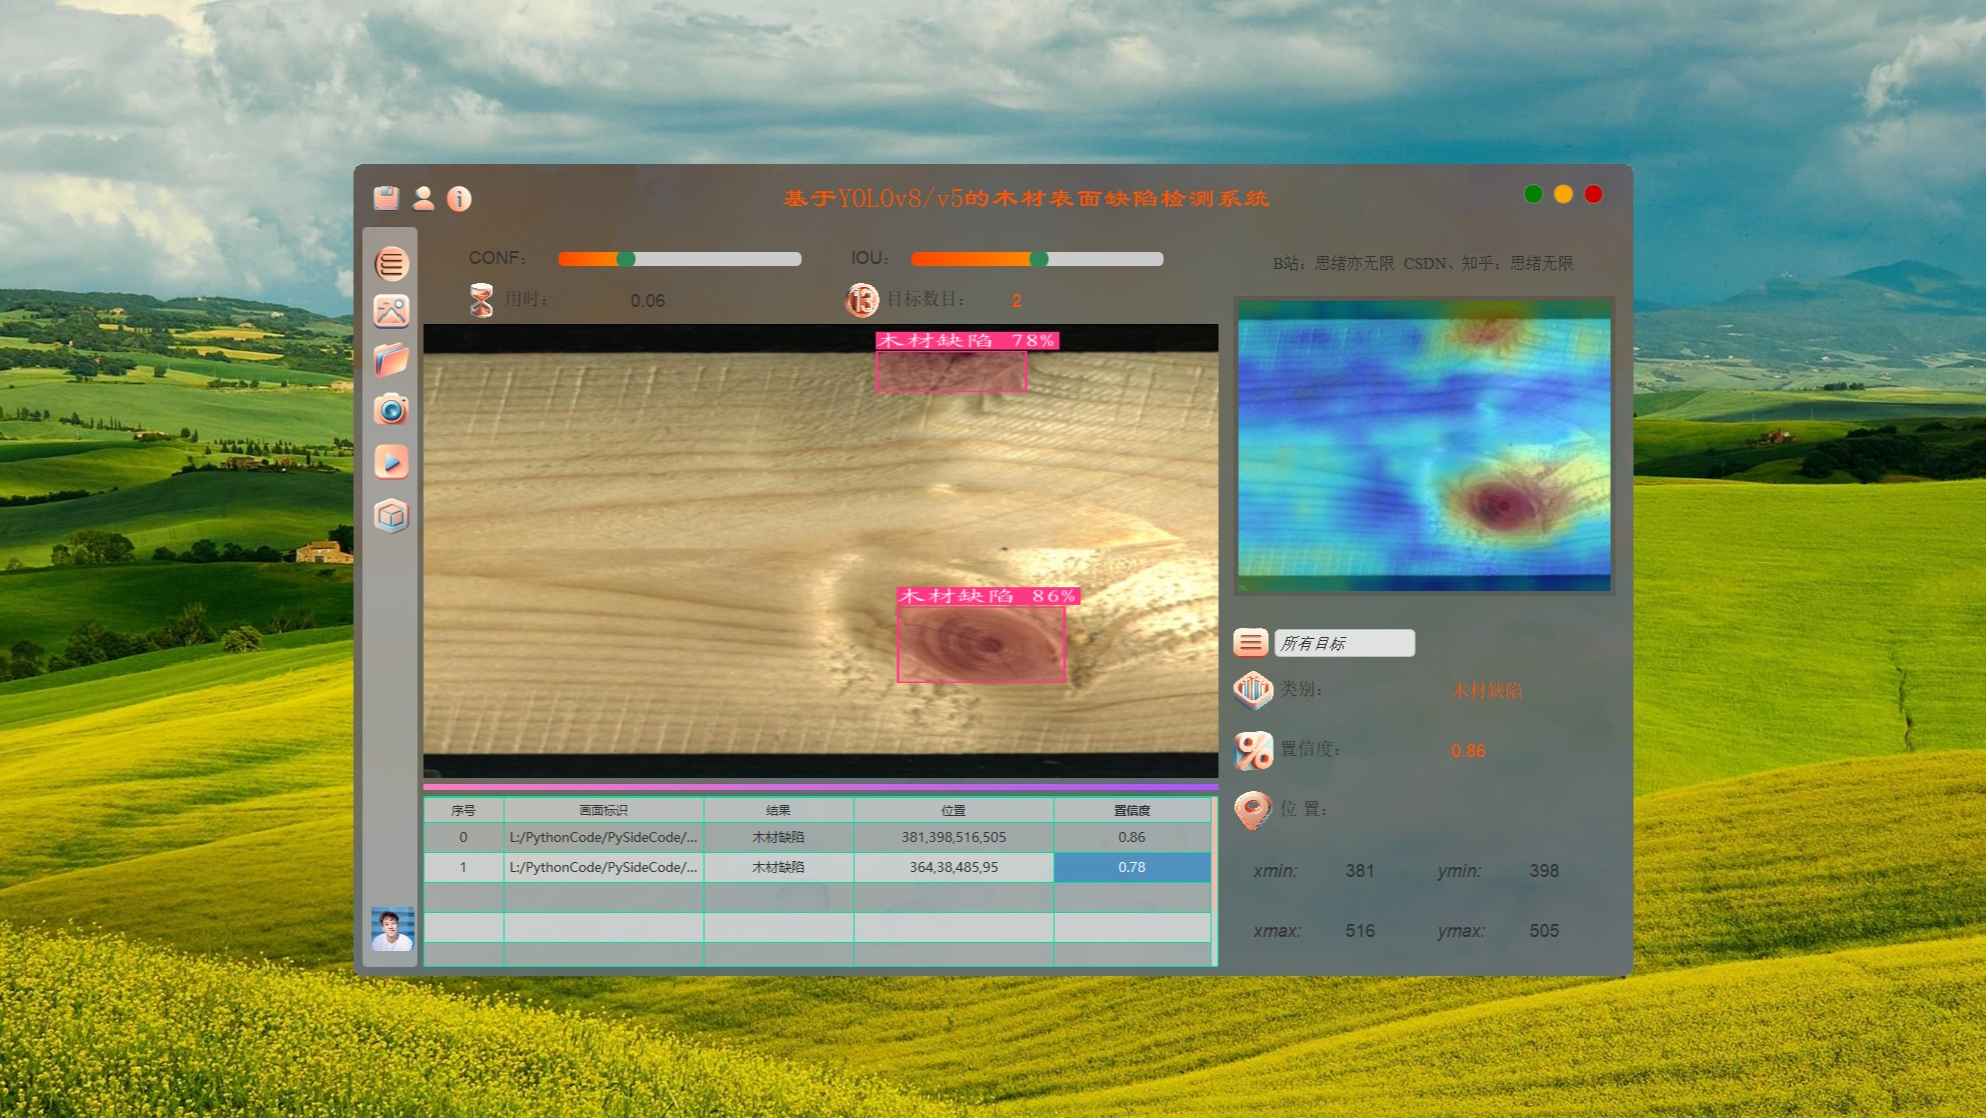Click the target count value 2
Image resolution: width=1986 pixels, height=1118 pixels.
click(x=1016, y=301)
